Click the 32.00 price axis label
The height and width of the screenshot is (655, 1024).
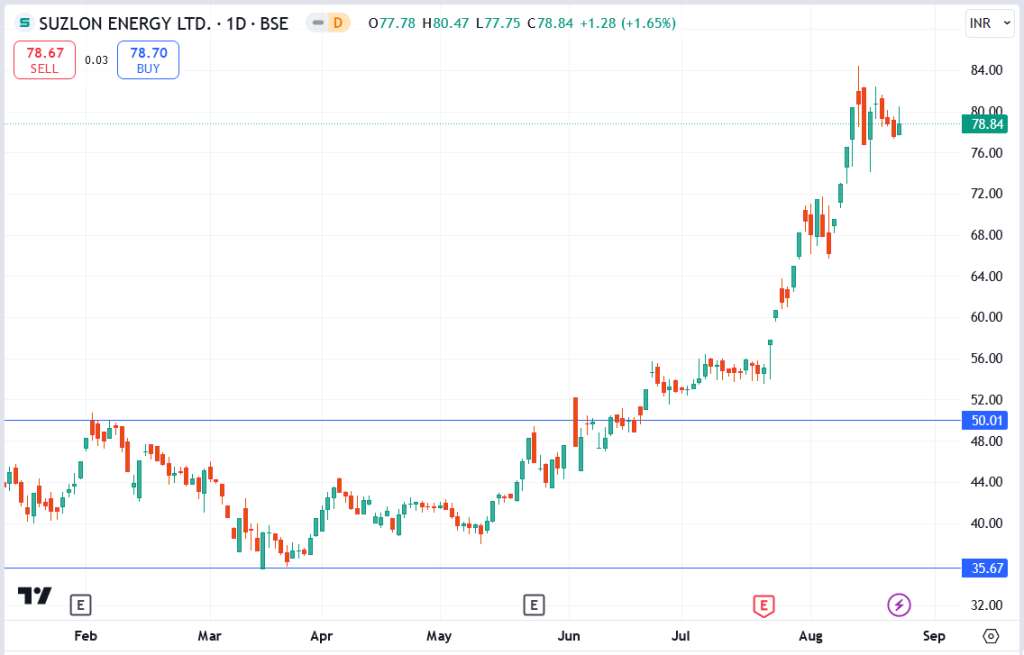[986, 605]
